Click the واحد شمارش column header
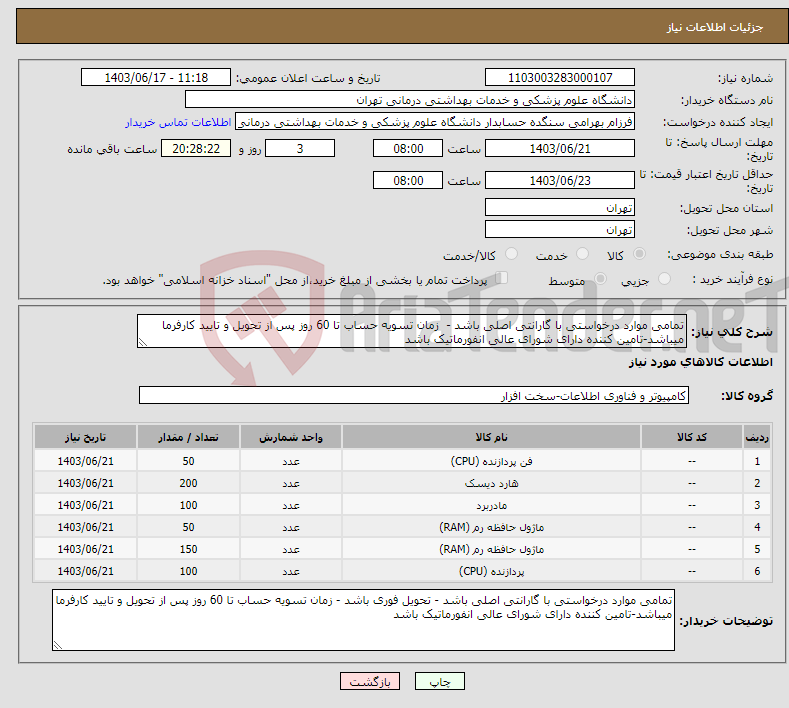Image resolution: width=789 pixels, height=708 pixels. tap(291, 437)
